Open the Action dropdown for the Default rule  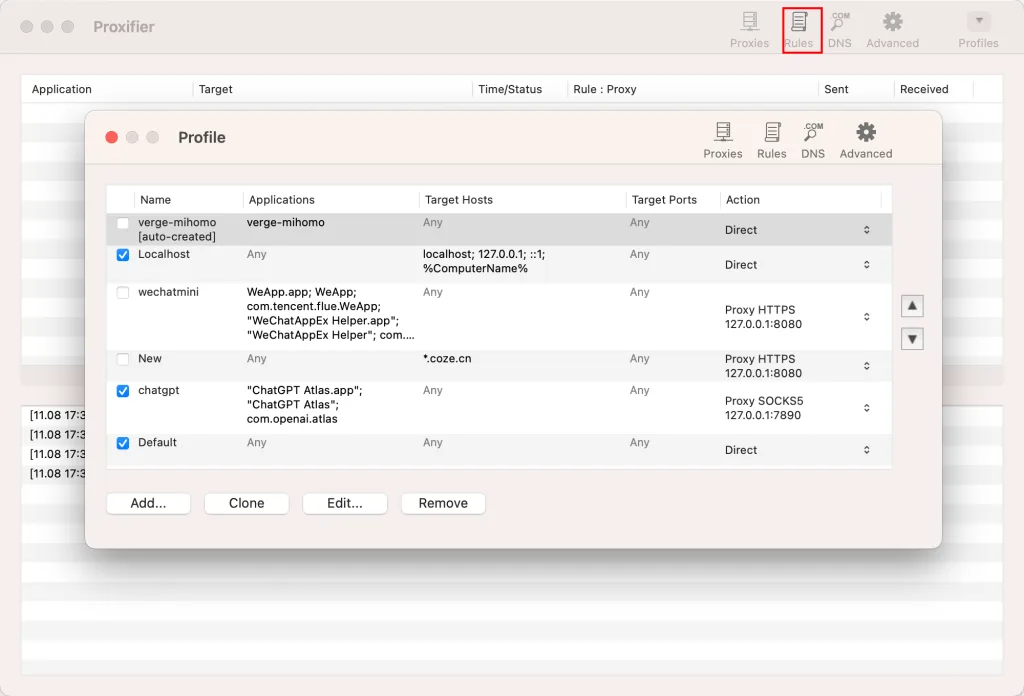(868, 450)
